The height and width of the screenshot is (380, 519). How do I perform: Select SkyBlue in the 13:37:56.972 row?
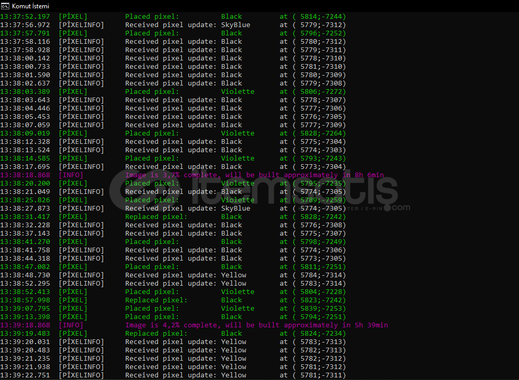pos(235,25)
